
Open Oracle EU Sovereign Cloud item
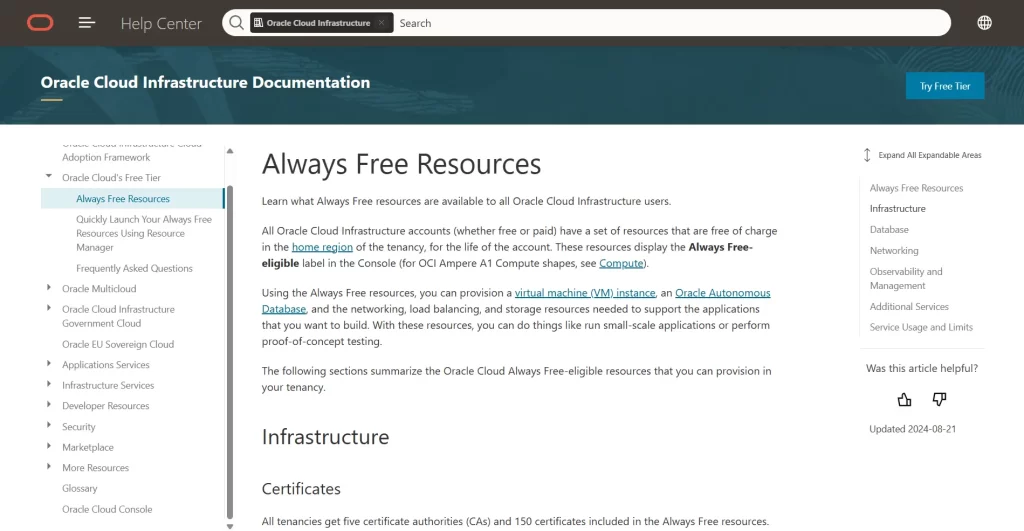coord(118,344)
